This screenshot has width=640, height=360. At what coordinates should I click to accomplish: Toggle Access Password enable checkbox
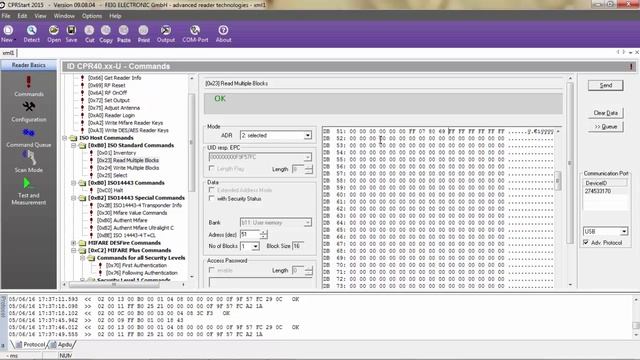pyautogui.click(x=211, y=270)
